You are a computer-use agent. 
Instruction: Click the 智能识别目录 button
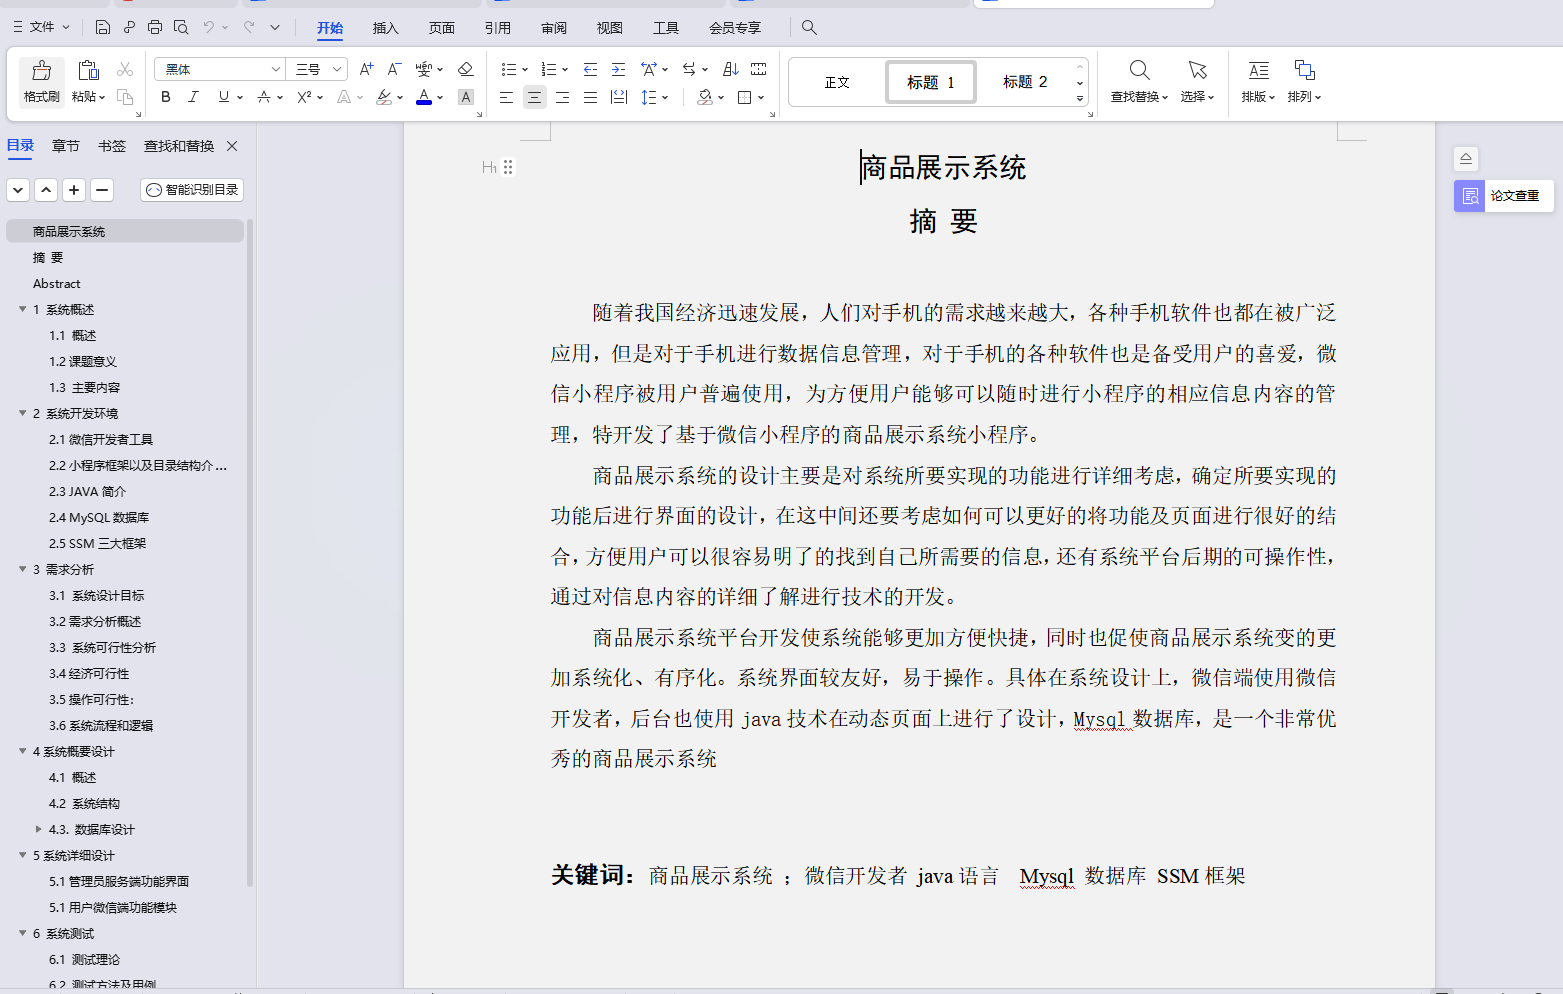(x=191, y=189)
